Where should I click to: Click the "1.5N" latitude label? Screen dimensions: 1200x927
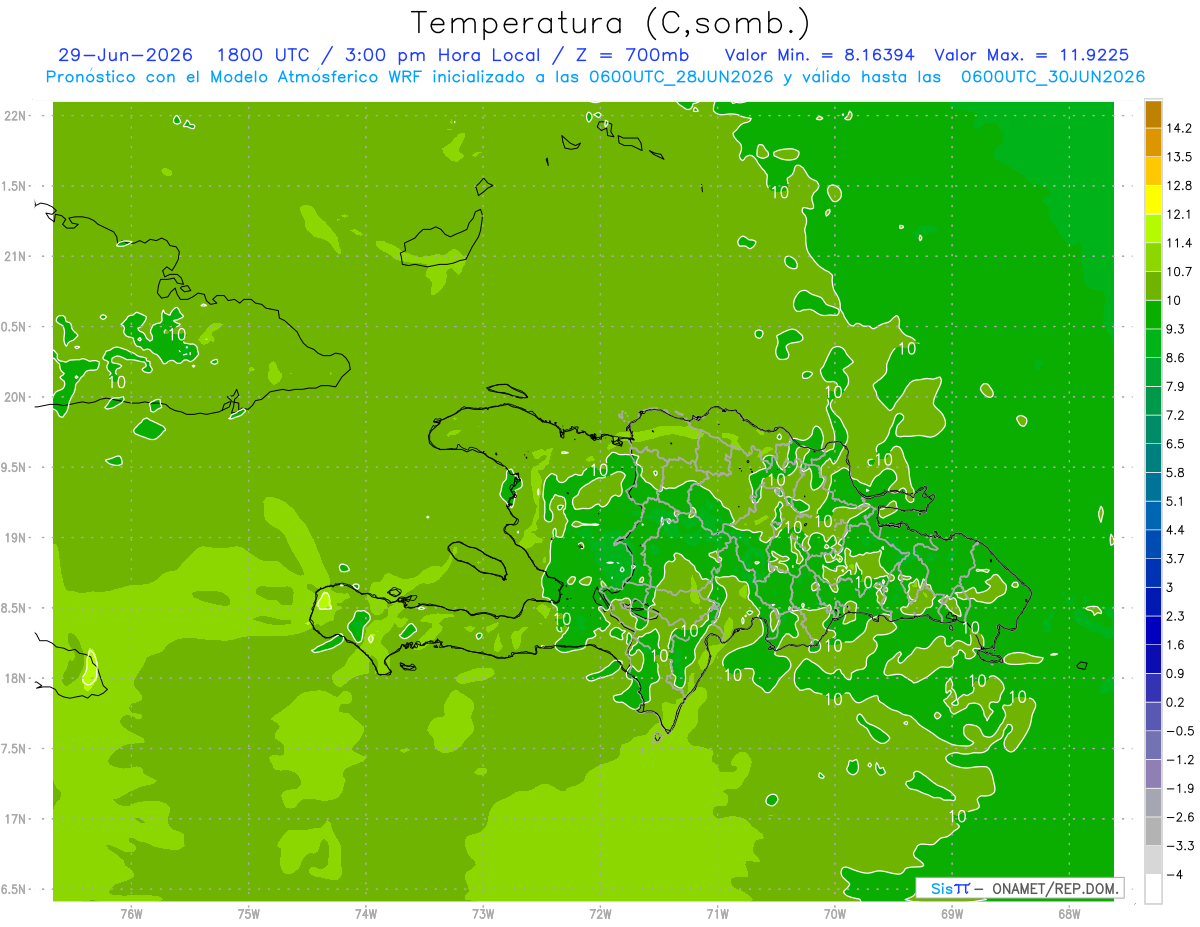[15, 186]
